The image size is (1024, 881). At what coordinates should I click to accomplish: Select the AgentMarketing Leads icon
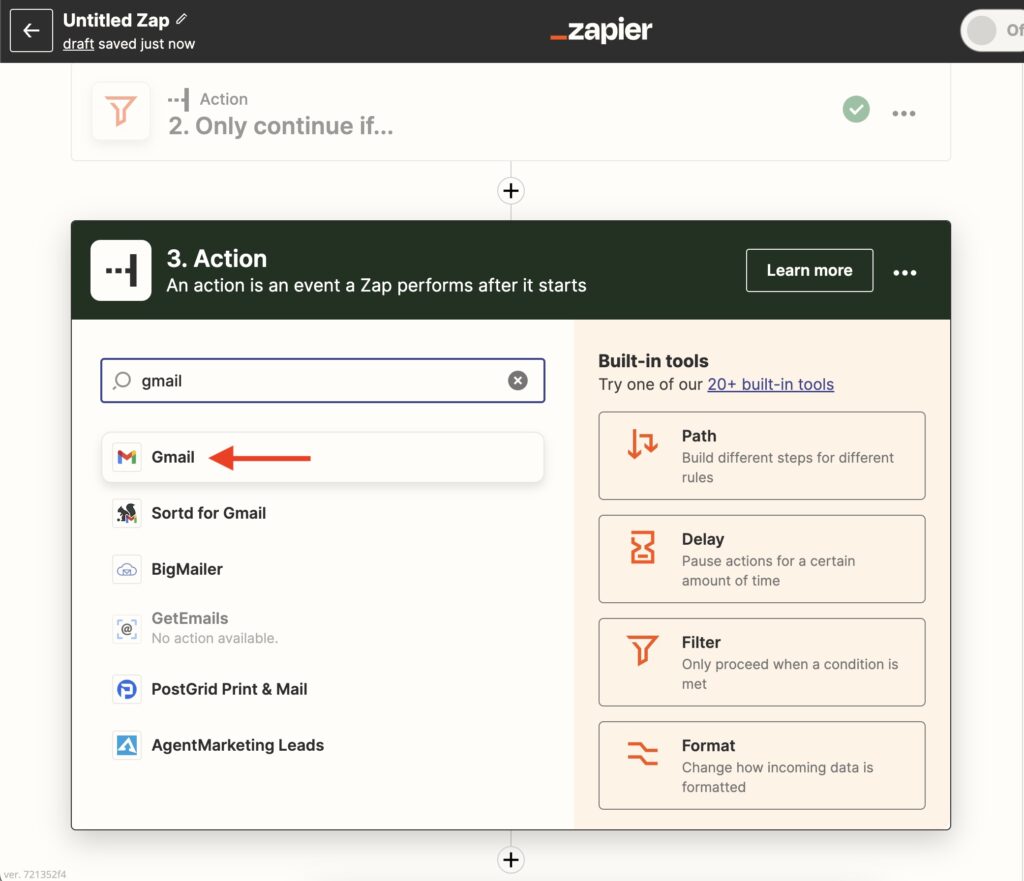click(127, 745)
